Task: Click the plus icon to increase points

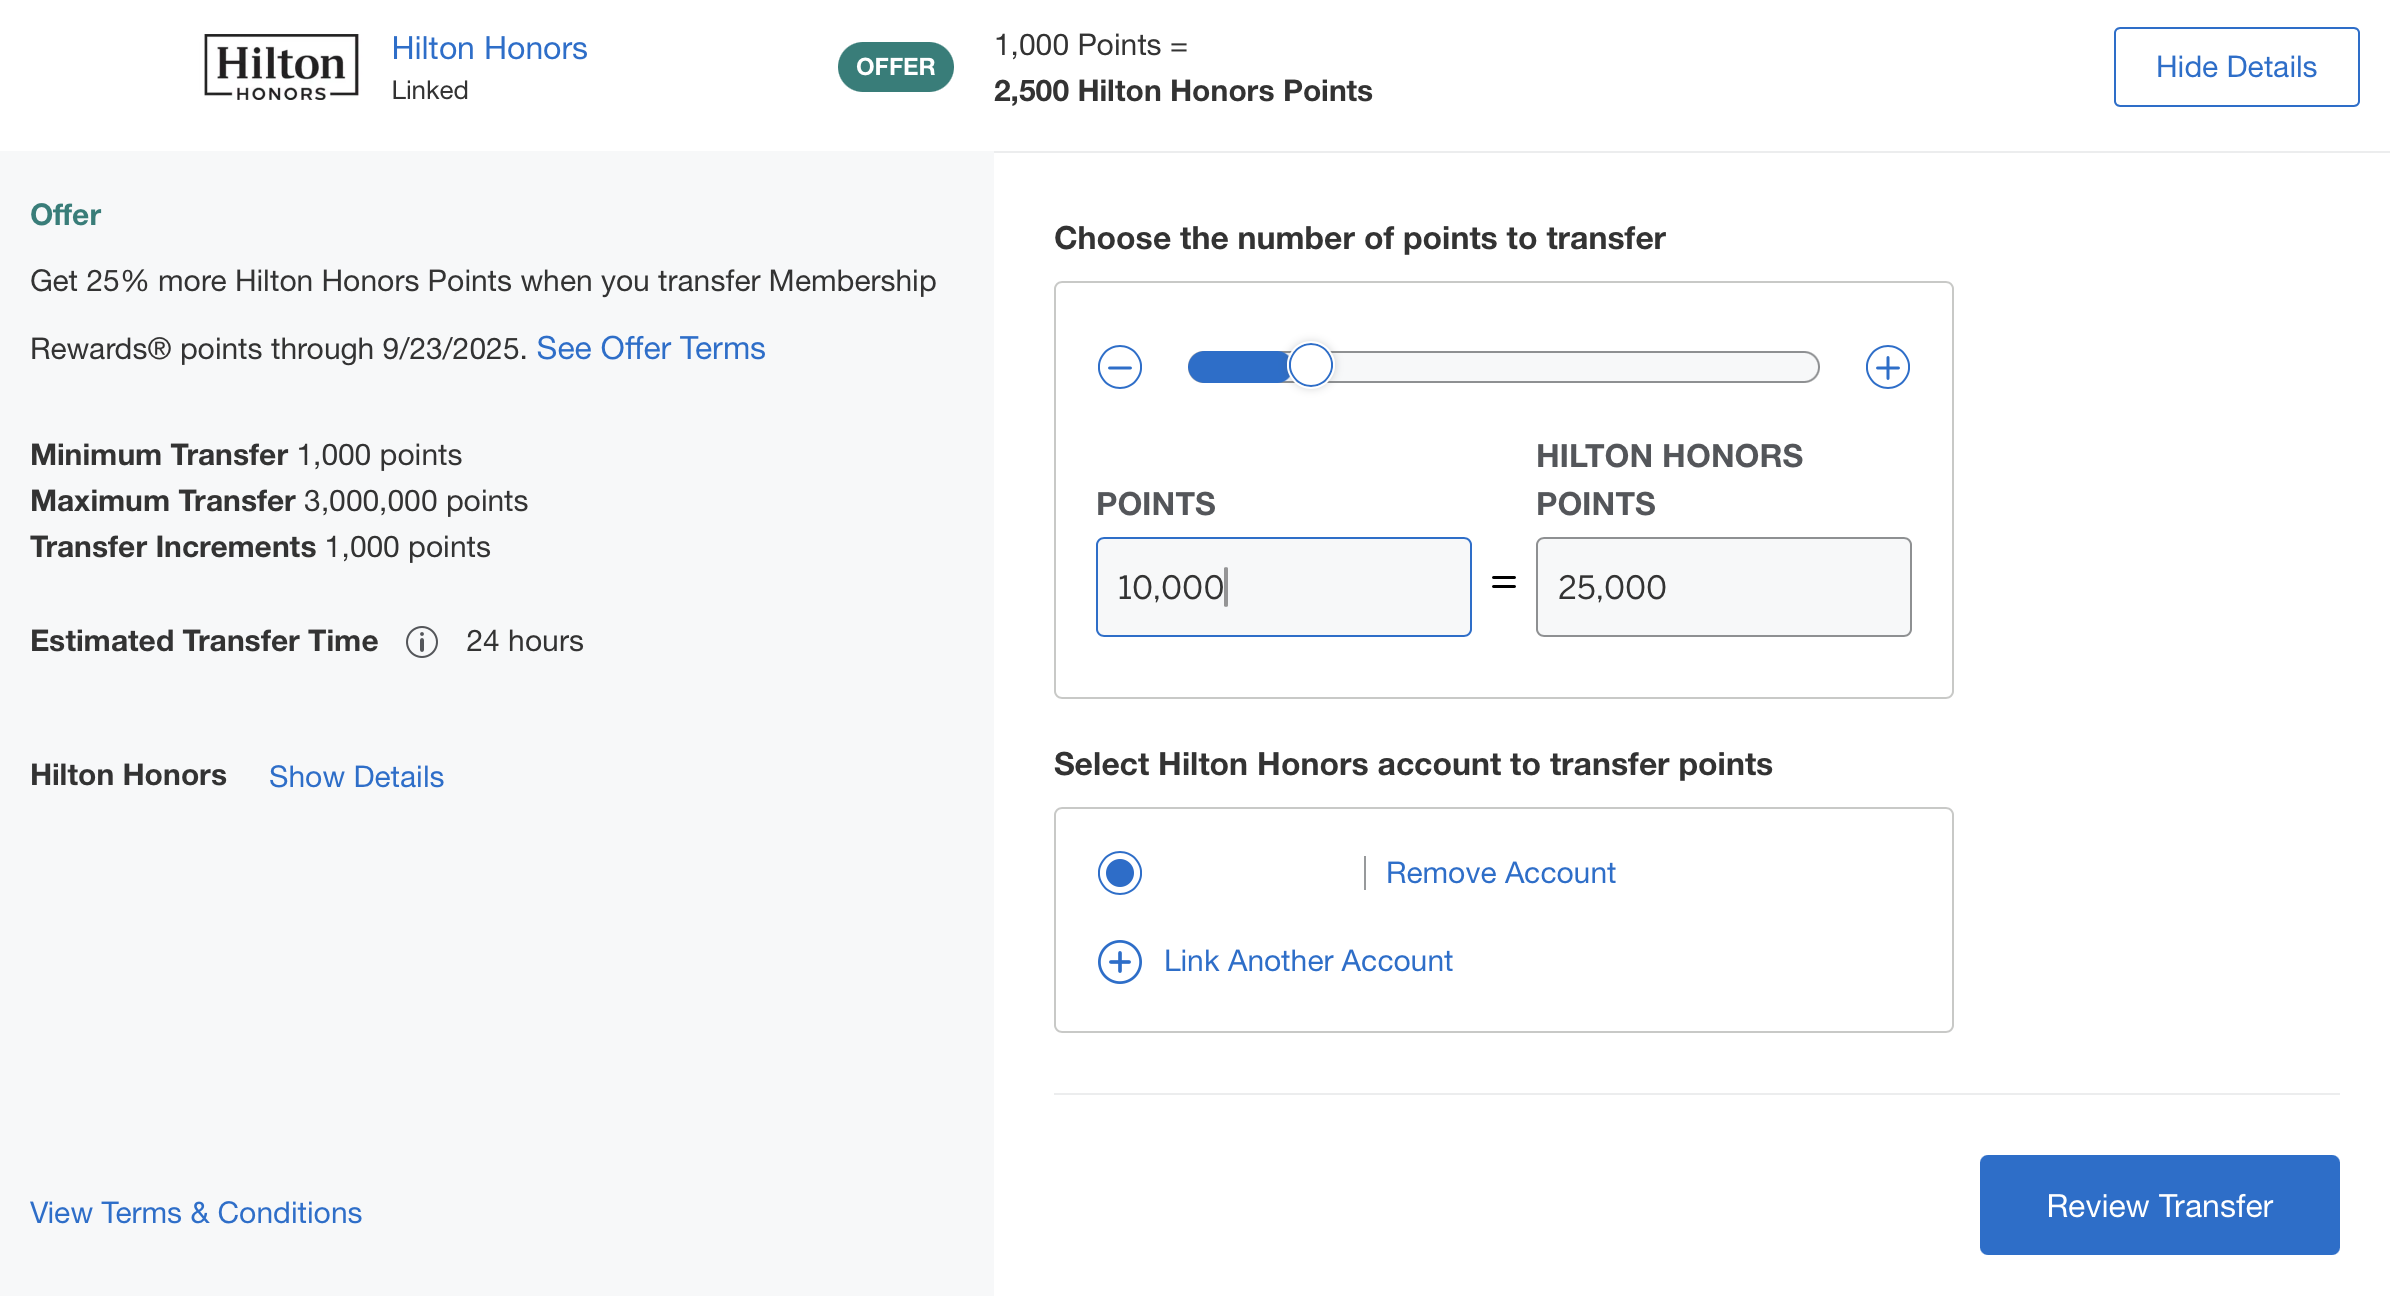Action: (1888, 367)
